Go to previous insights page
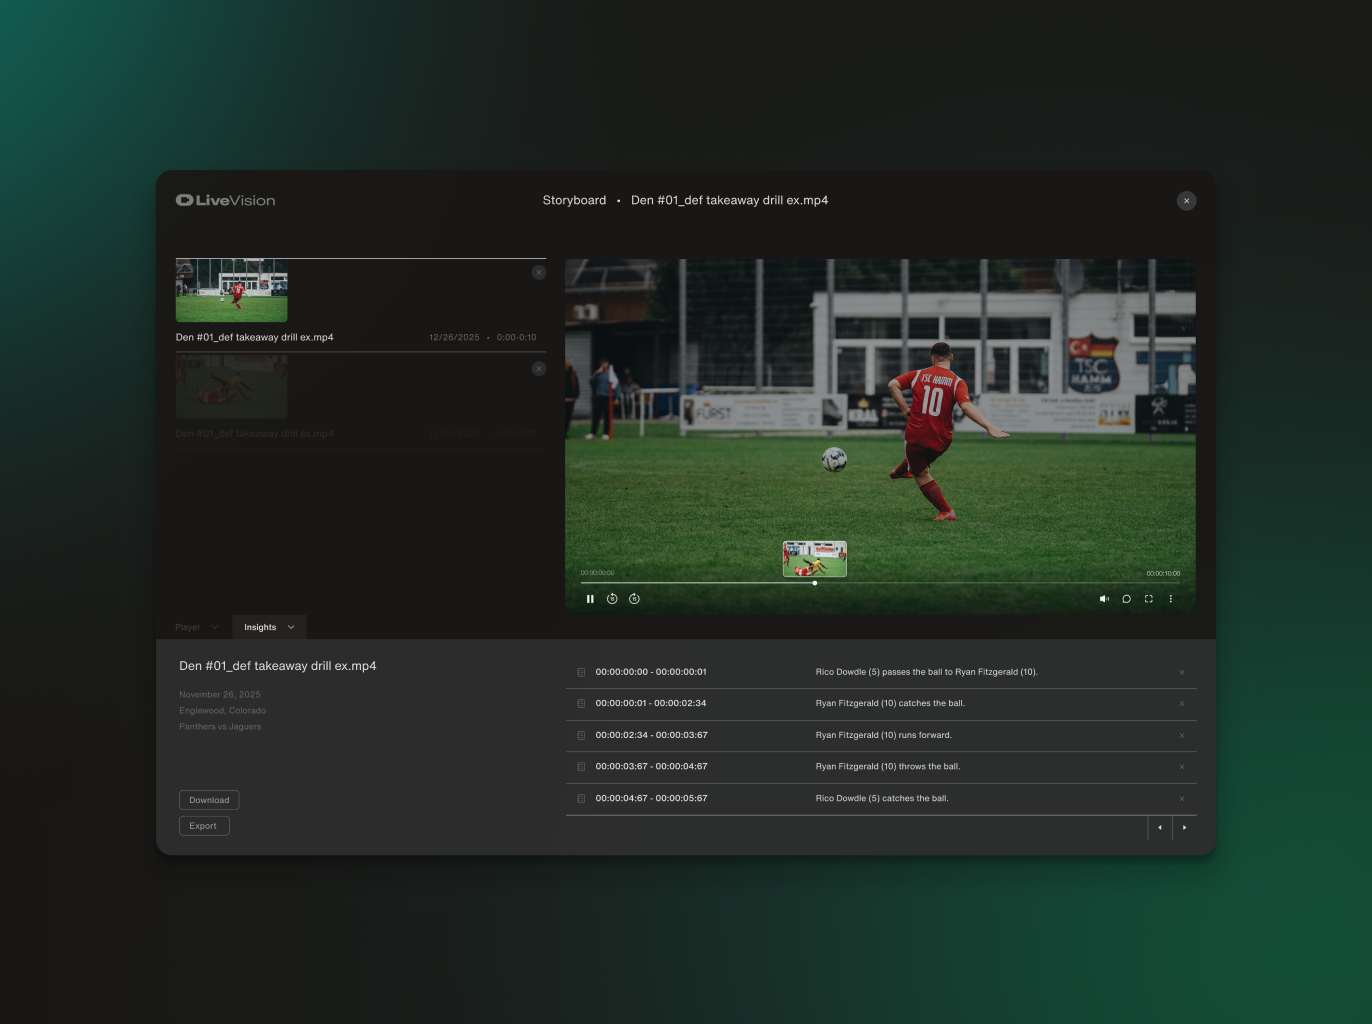The image size is (1372, 1024). tap(1160, 827)
